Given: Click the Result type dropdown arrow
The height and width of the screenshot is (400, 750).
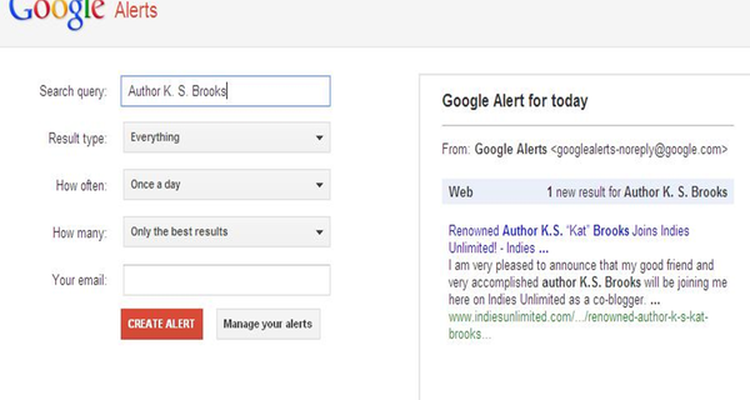Looking at the screenshot, I should click(319, 138).
